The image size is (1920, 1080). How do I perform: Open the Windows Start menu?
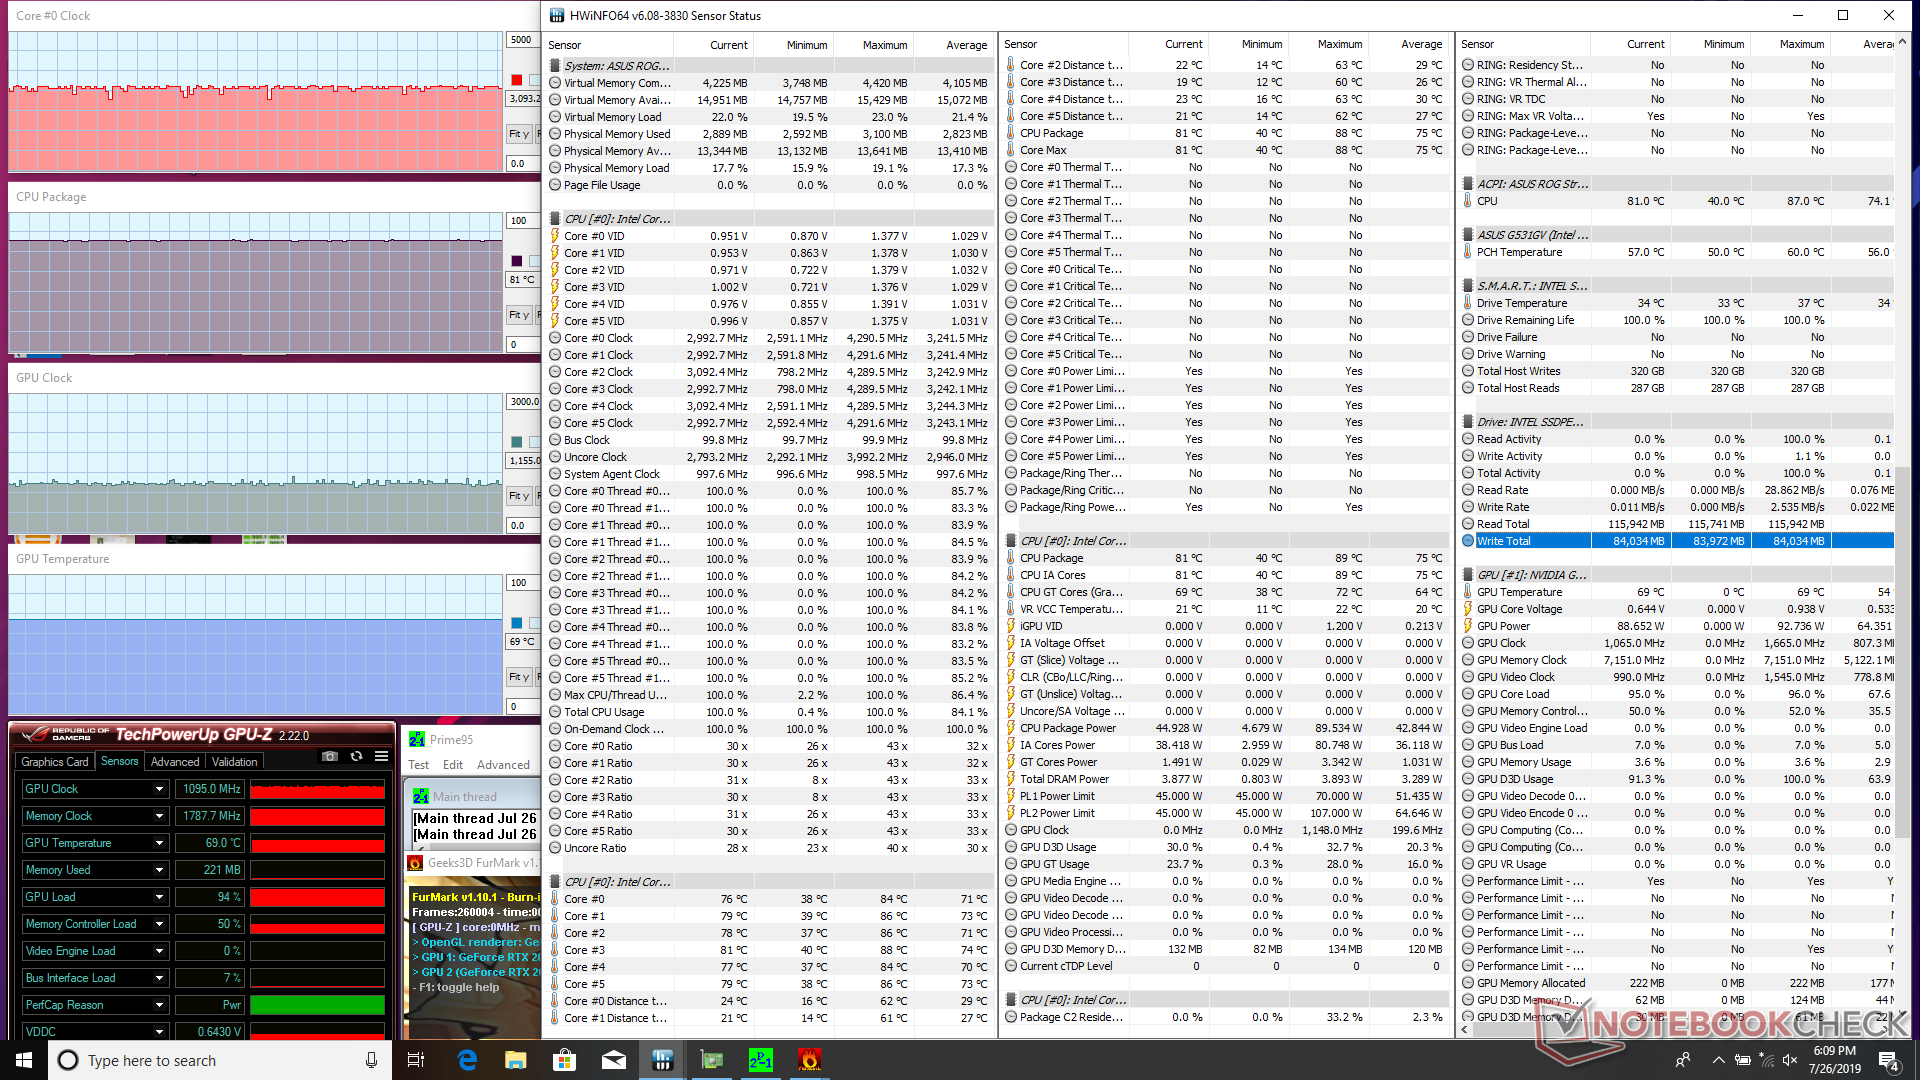(24, 1060)
